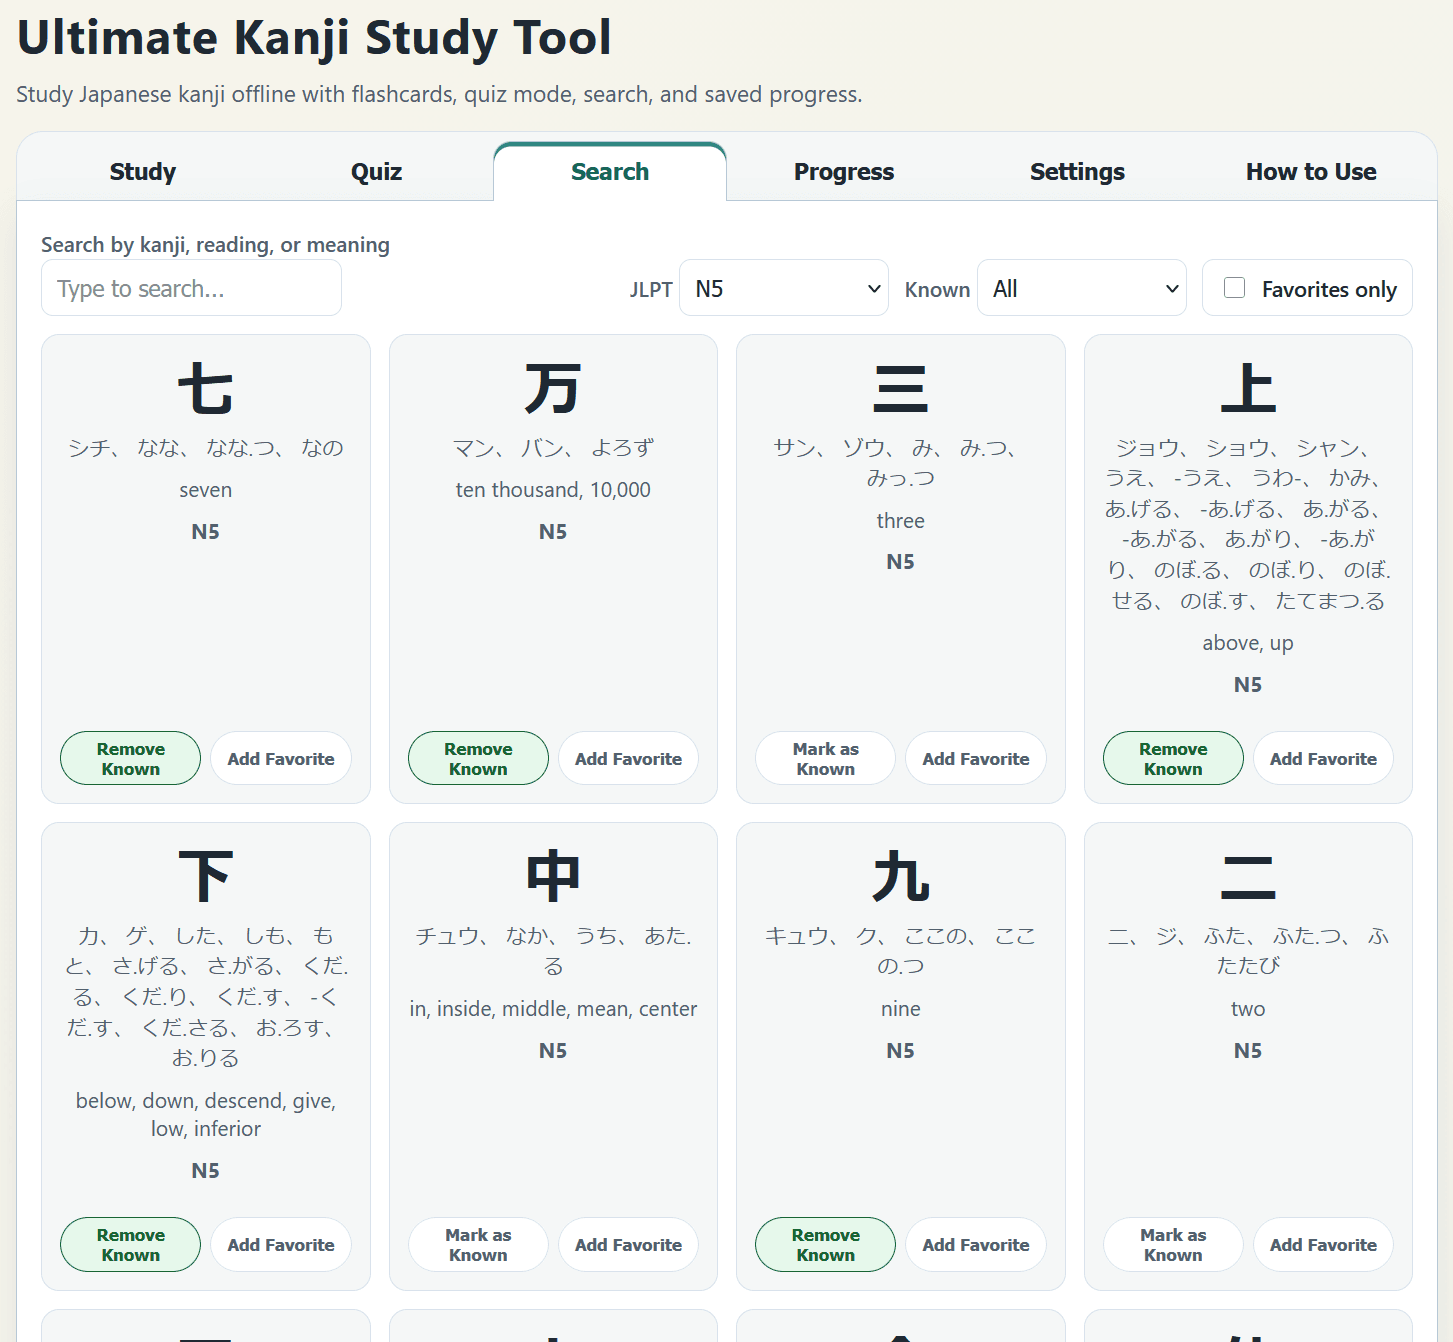
Task: Click the 'above, up' meaning text
Action: click(1248, 643)
